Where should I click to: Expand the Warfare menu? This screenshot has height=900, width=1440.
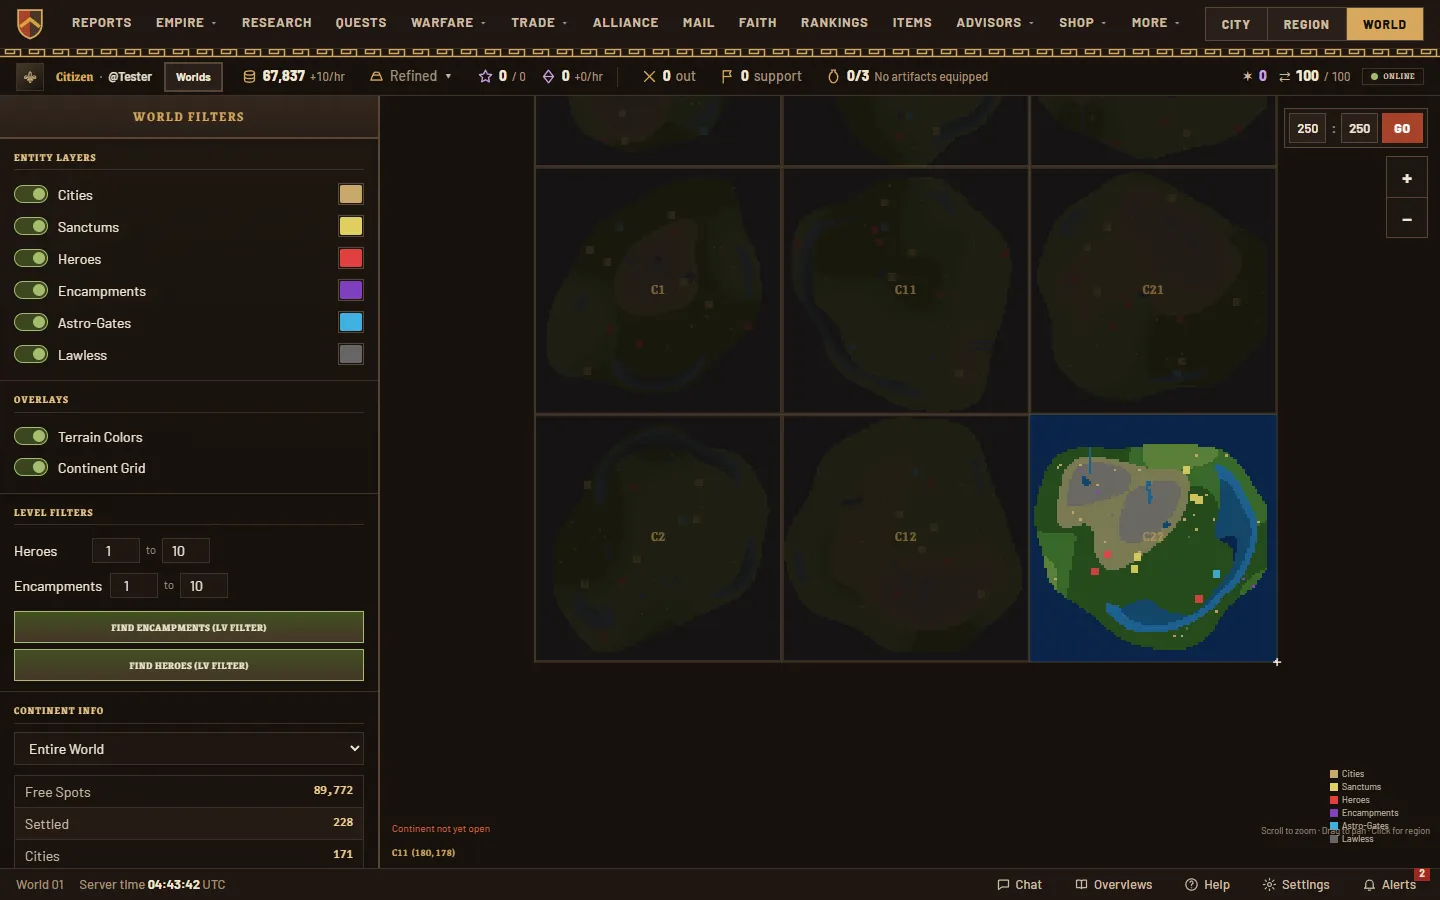click(448, 23)
